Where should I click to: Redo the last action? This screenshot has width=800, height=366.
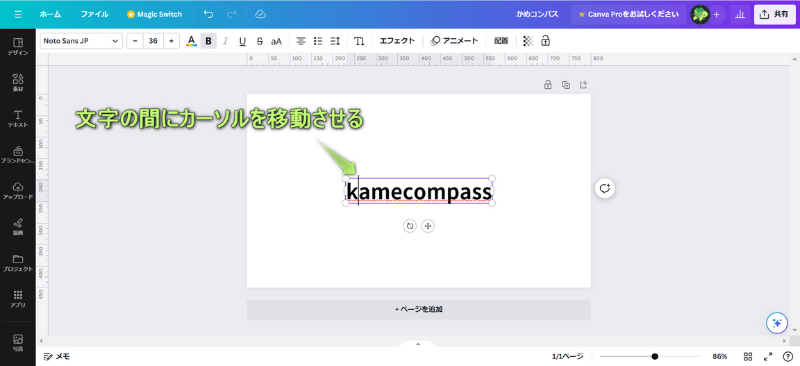(x=232, y=14)
